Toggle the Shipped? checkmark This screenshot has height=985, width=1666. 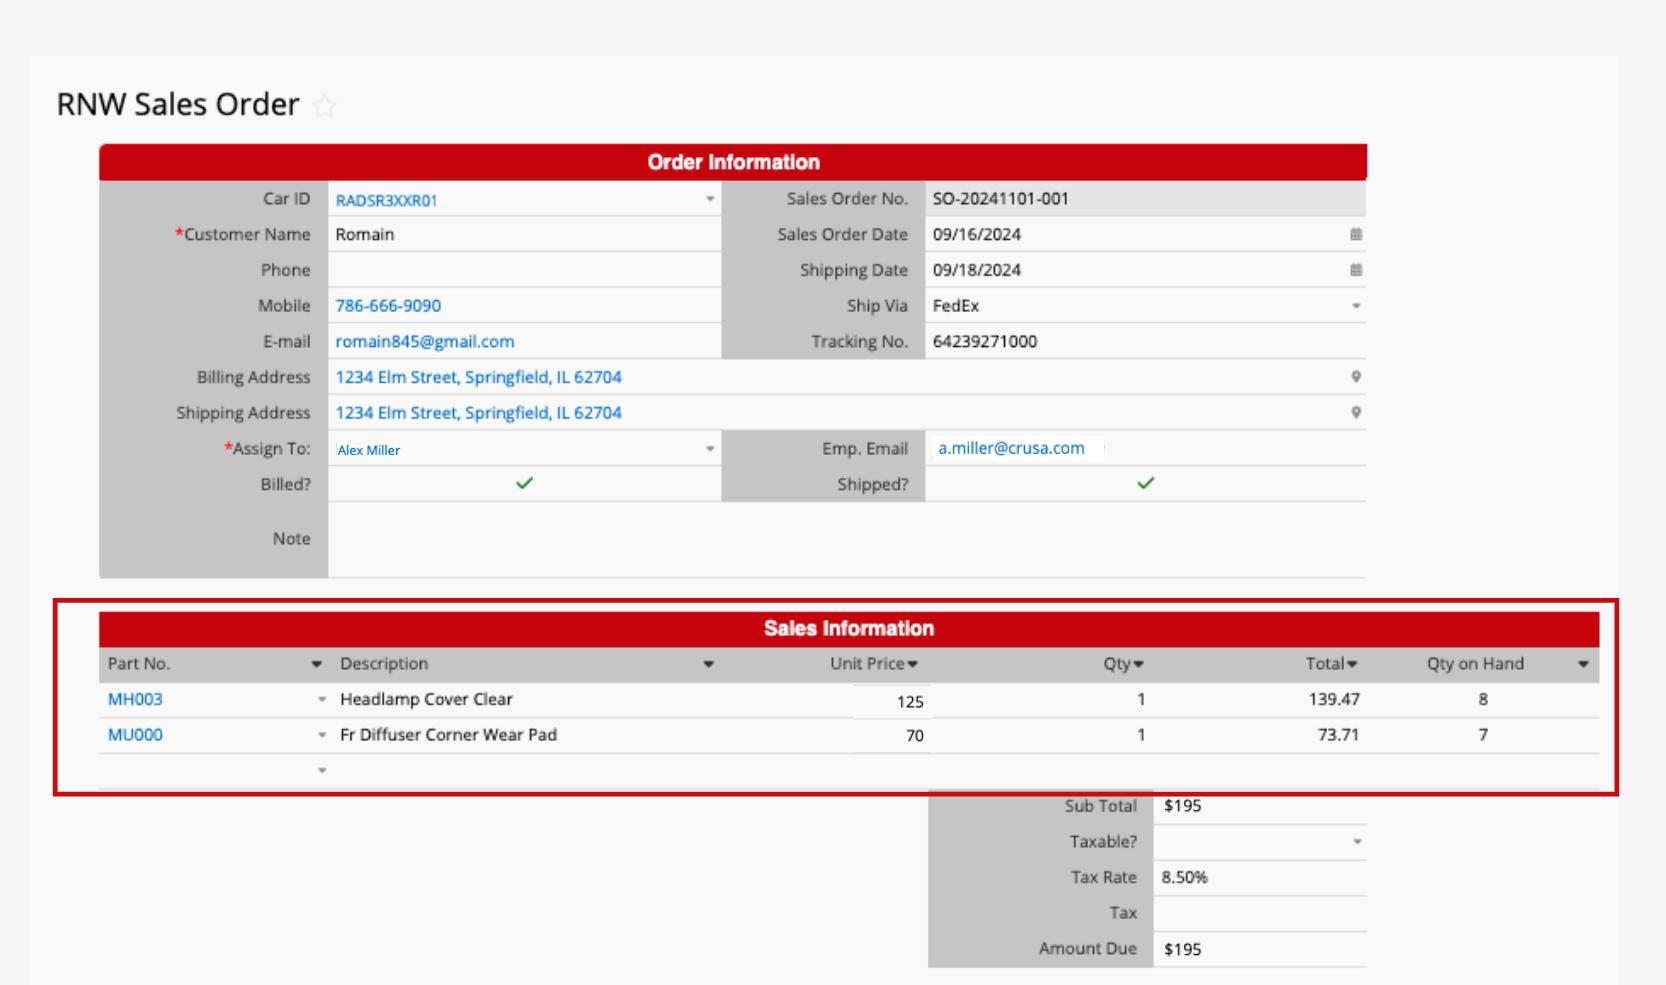pyautogui.click(x=1145, y=484)
